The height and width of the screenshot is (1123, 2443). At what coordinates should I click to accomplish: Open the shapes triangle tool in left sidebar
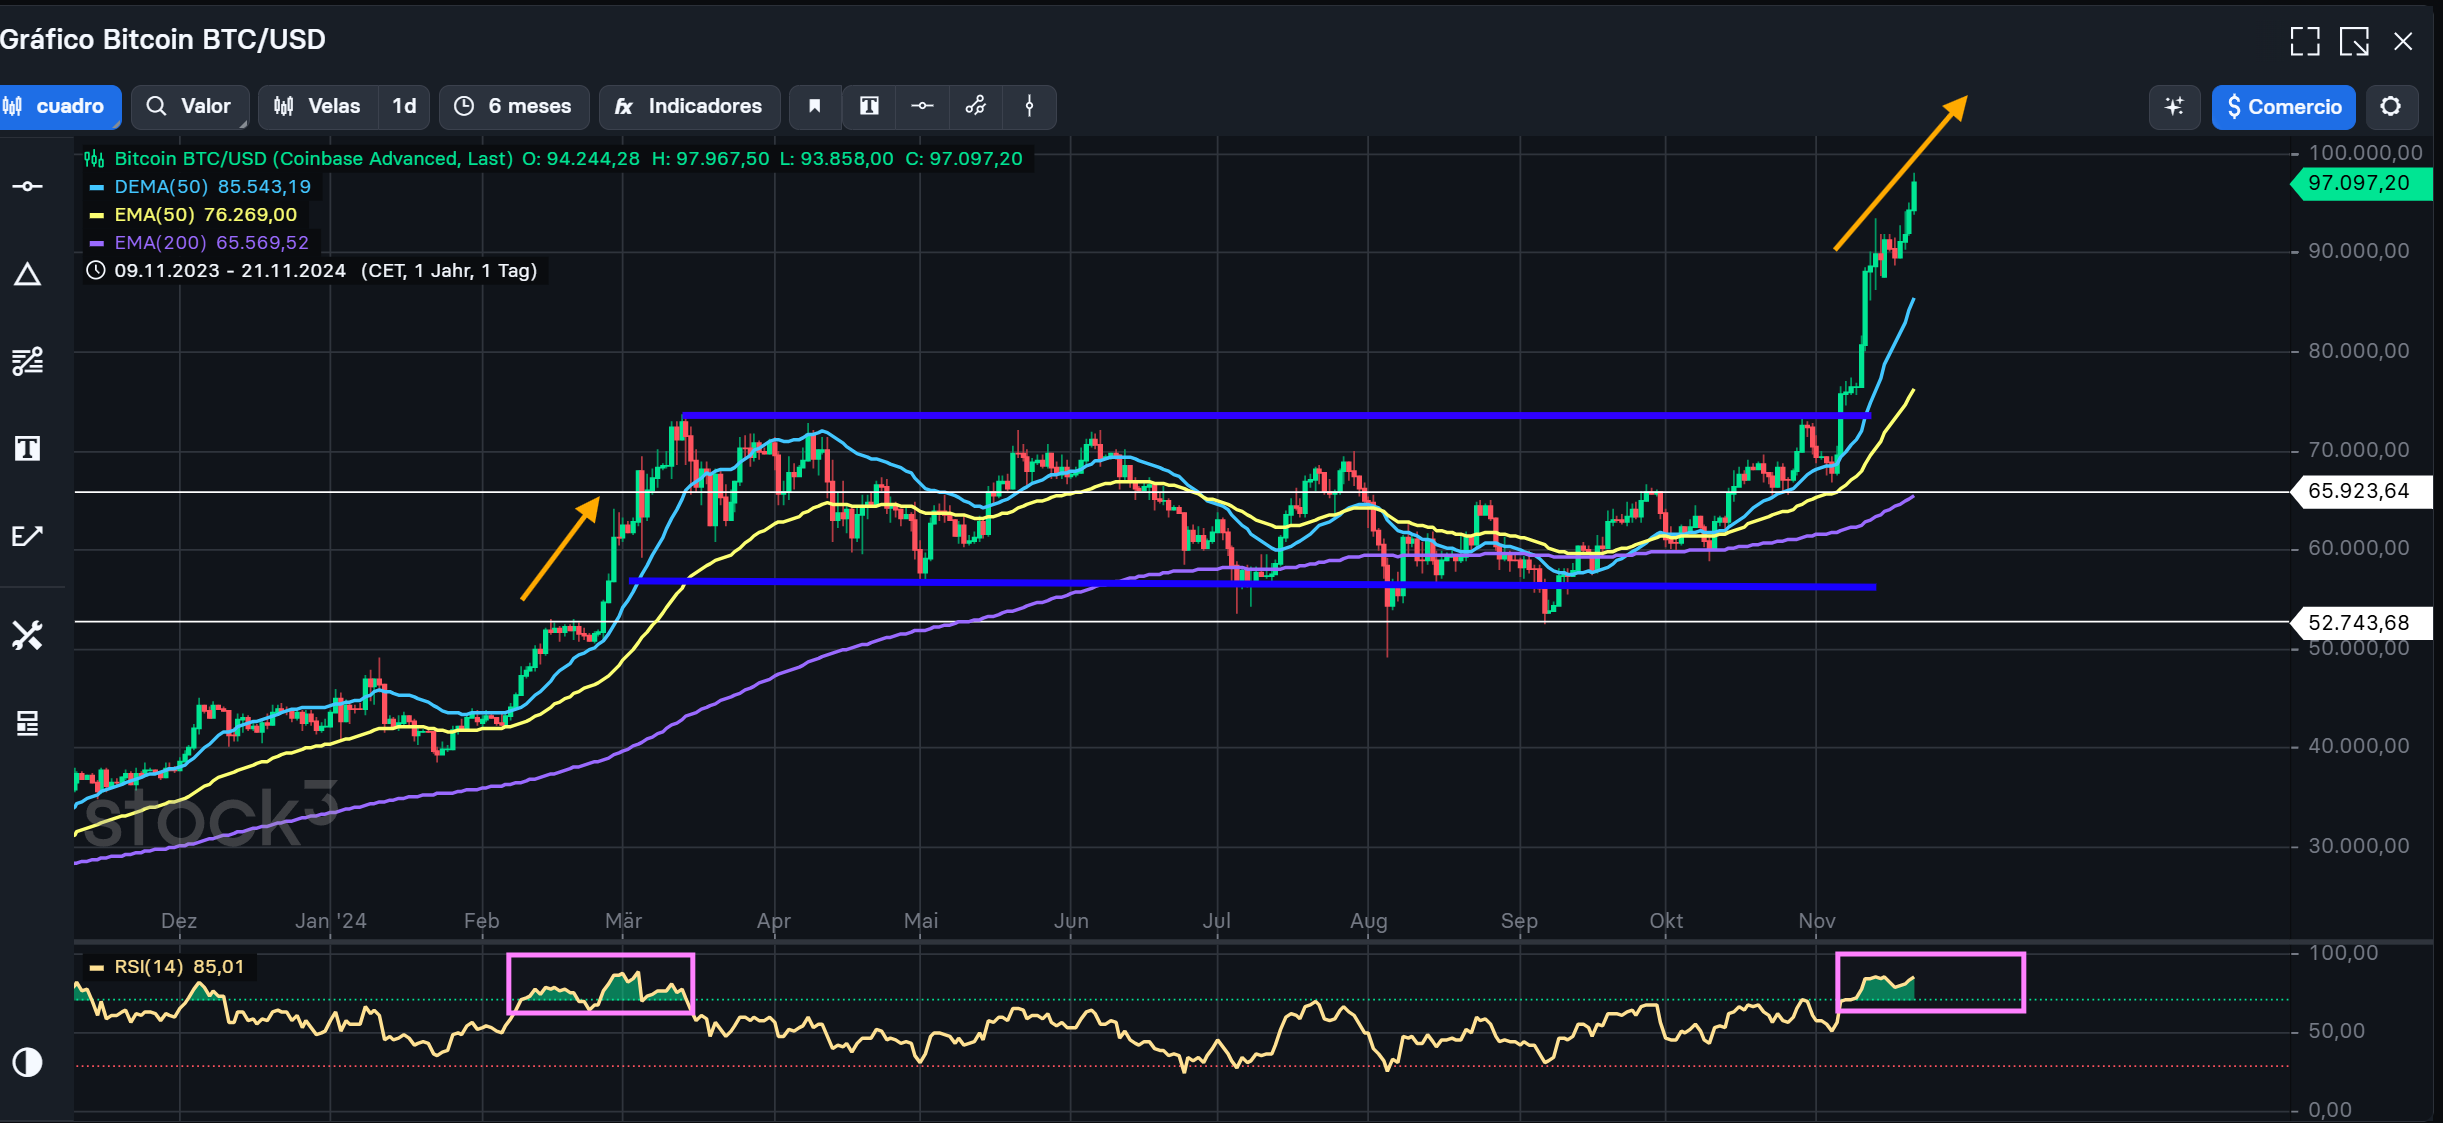27,274
